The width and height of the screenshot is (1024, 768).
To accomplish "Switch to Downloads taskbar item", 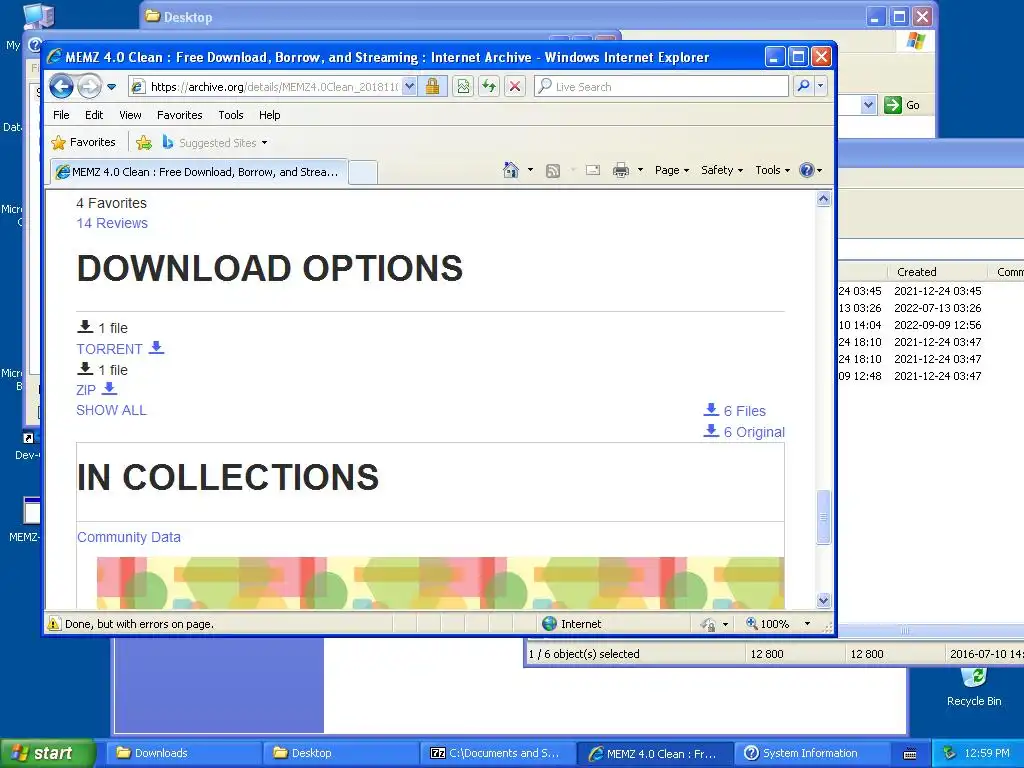I will click(184, 753).
